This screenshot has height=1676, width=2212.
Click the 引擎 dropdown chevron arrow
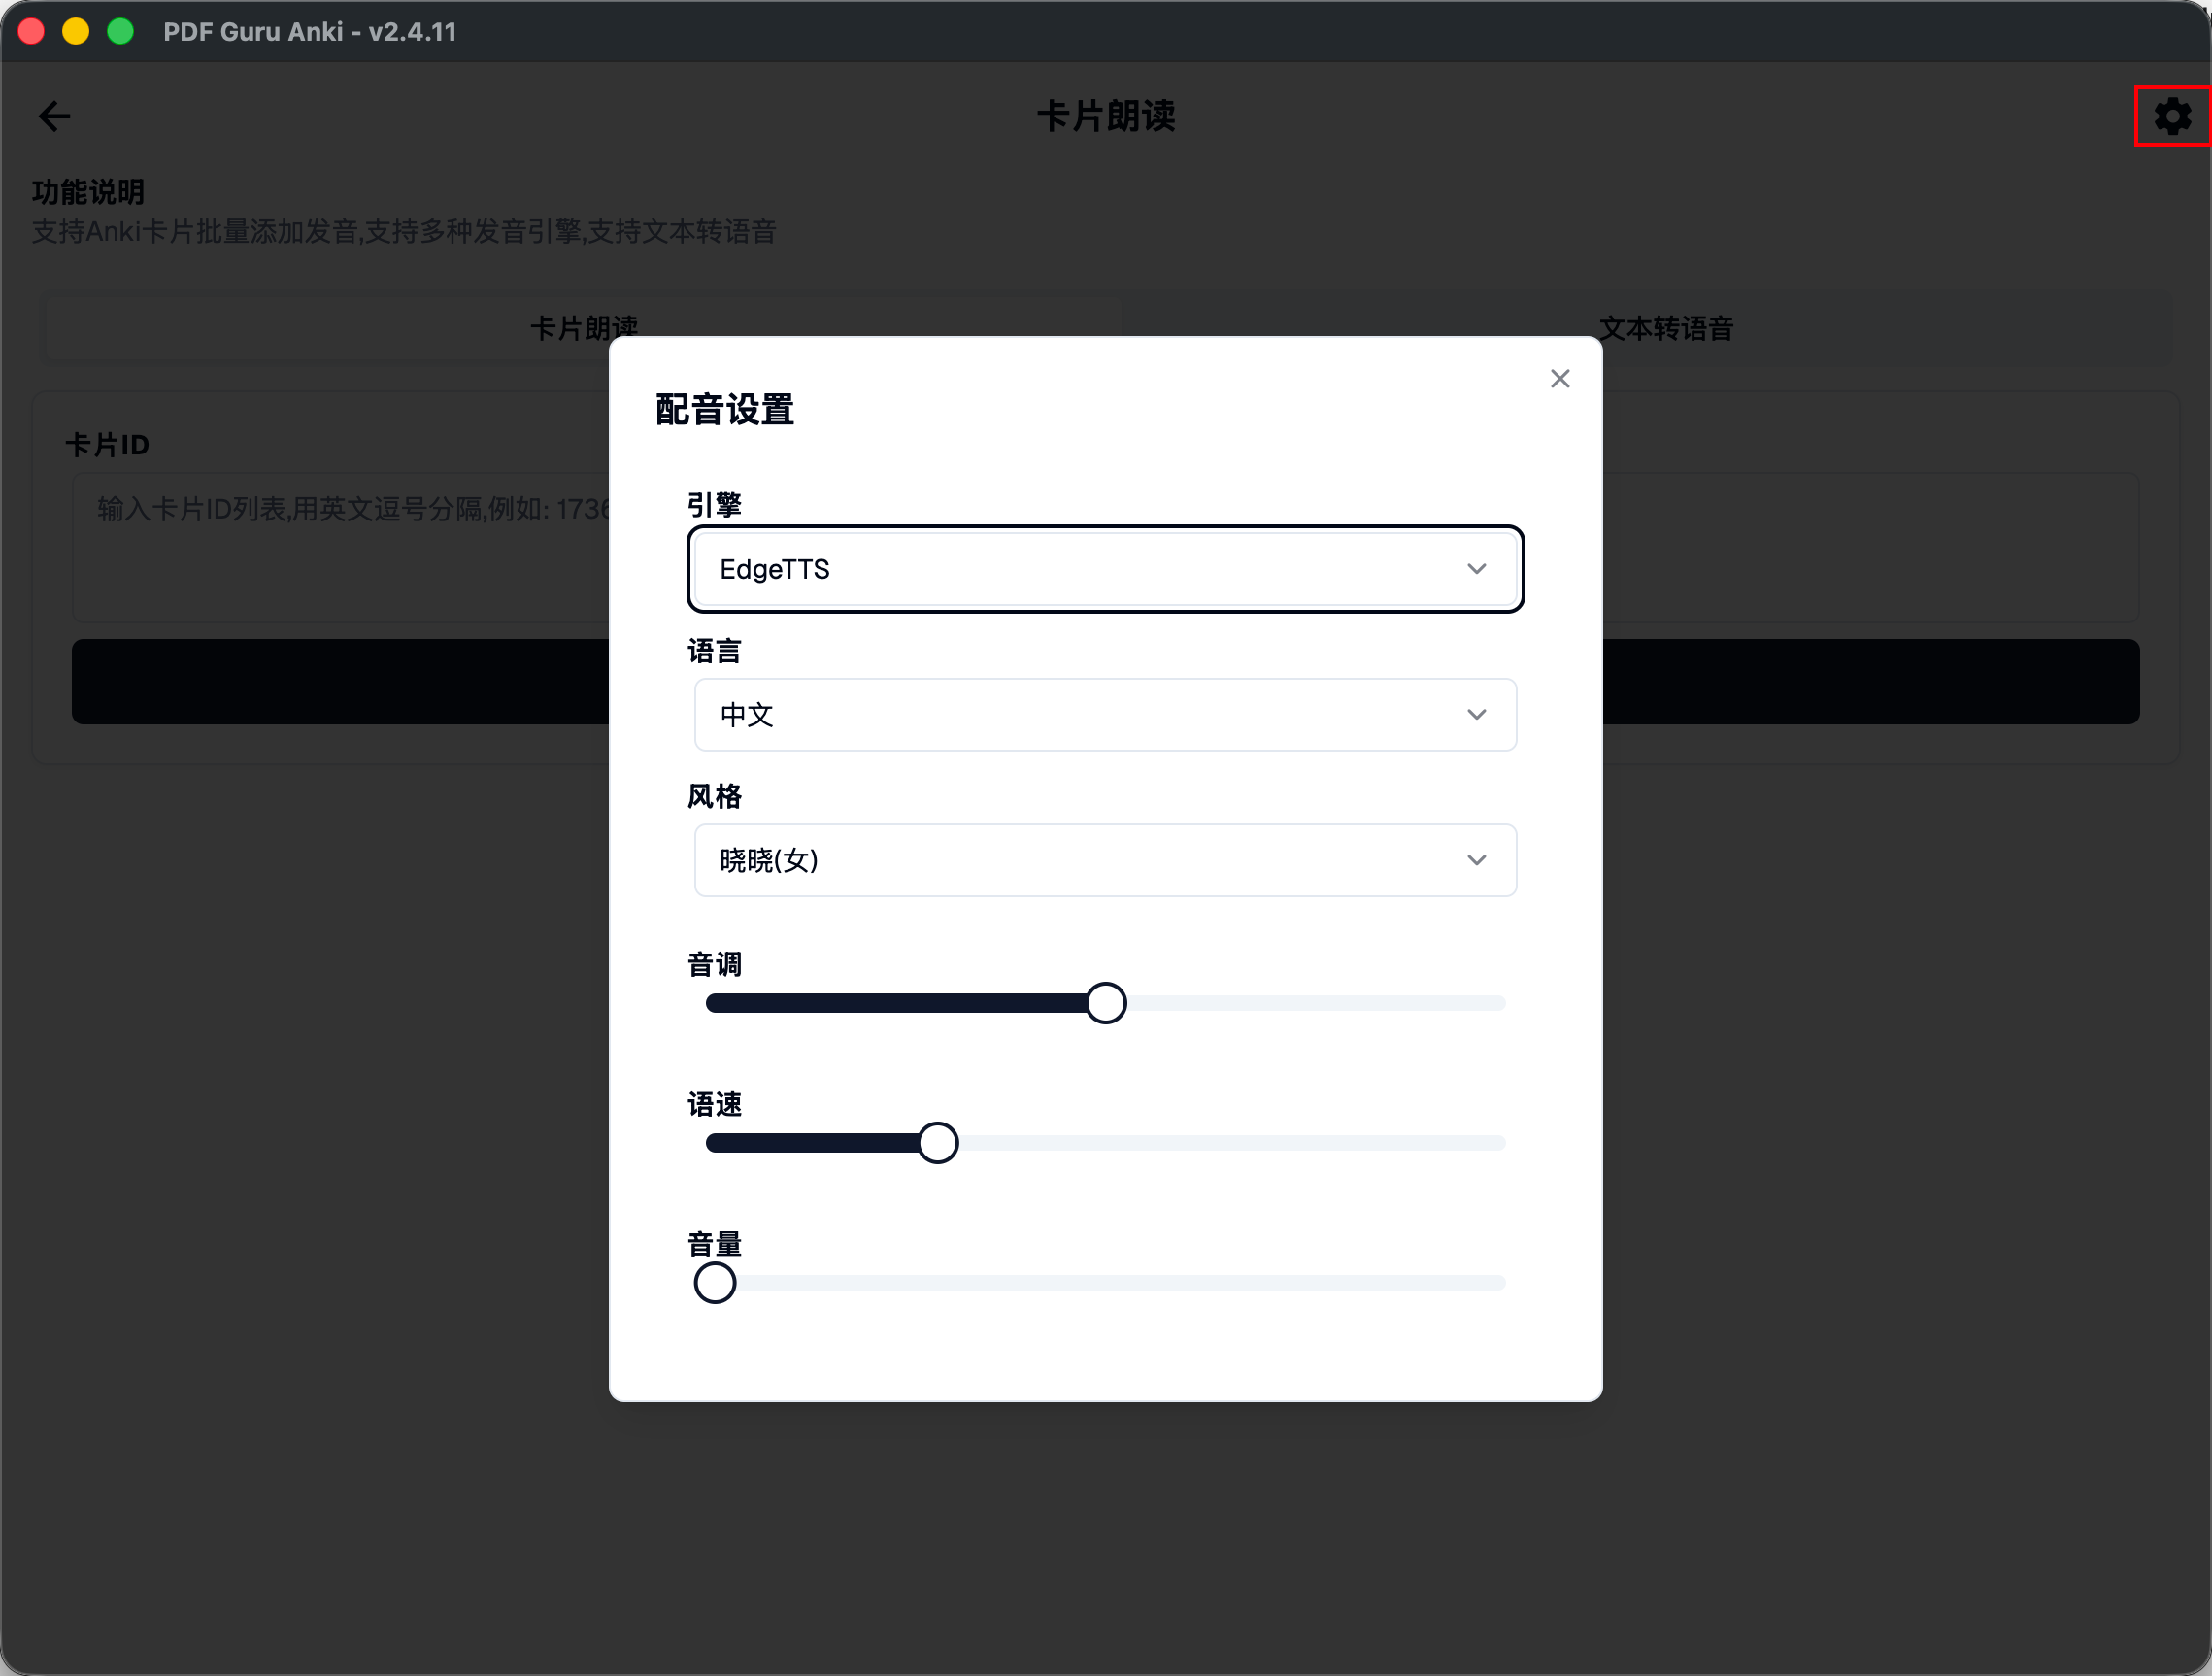1476,569
